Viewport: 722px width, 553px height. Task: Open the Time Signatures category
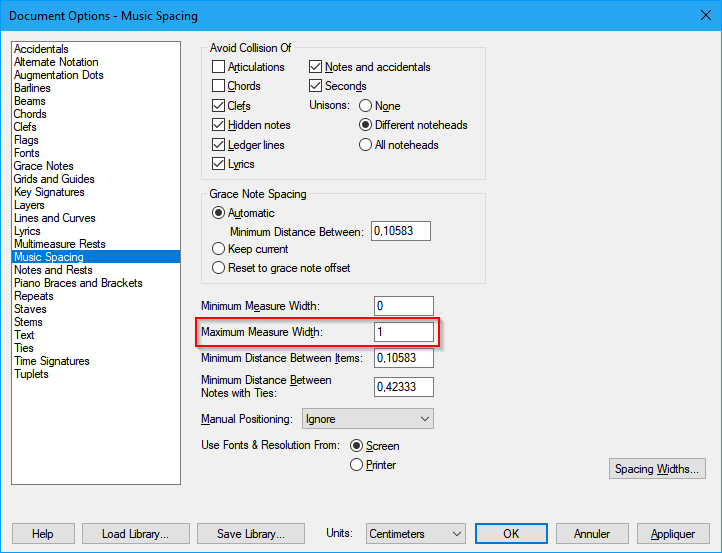51,361
